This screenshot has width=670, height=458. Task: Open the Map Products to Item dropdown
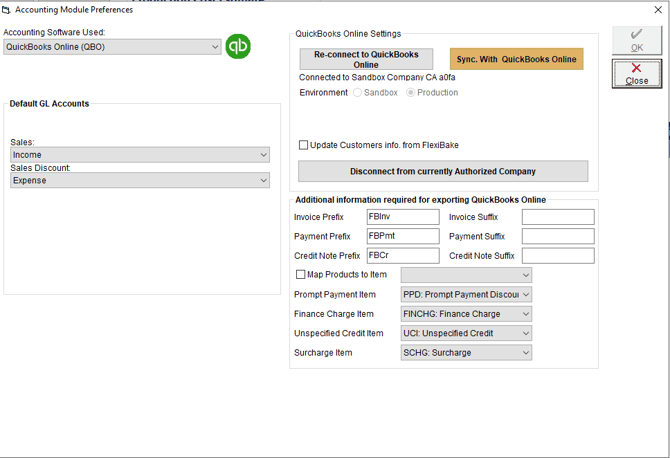coord(466,275)
